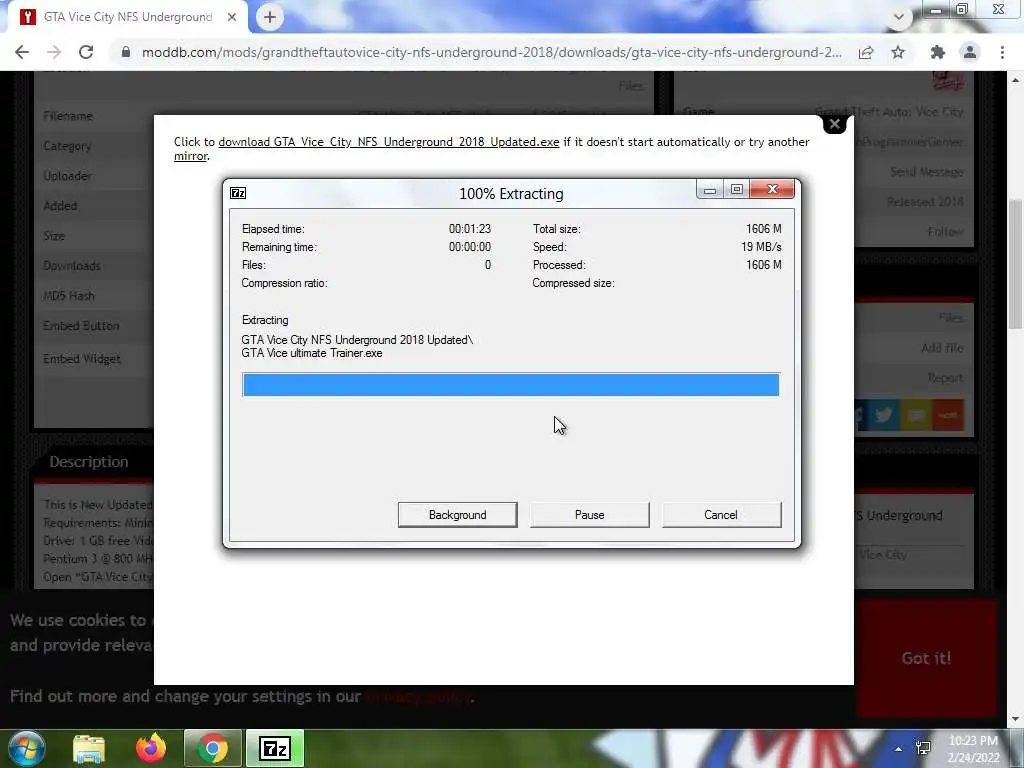Click the Background button in 7-Zip dialog
Screen dimensions: 1024x768
[457, 515]
